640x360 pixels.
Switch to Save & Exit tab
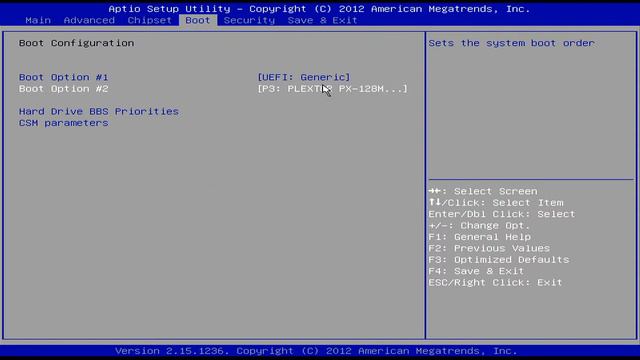point(322,20)
